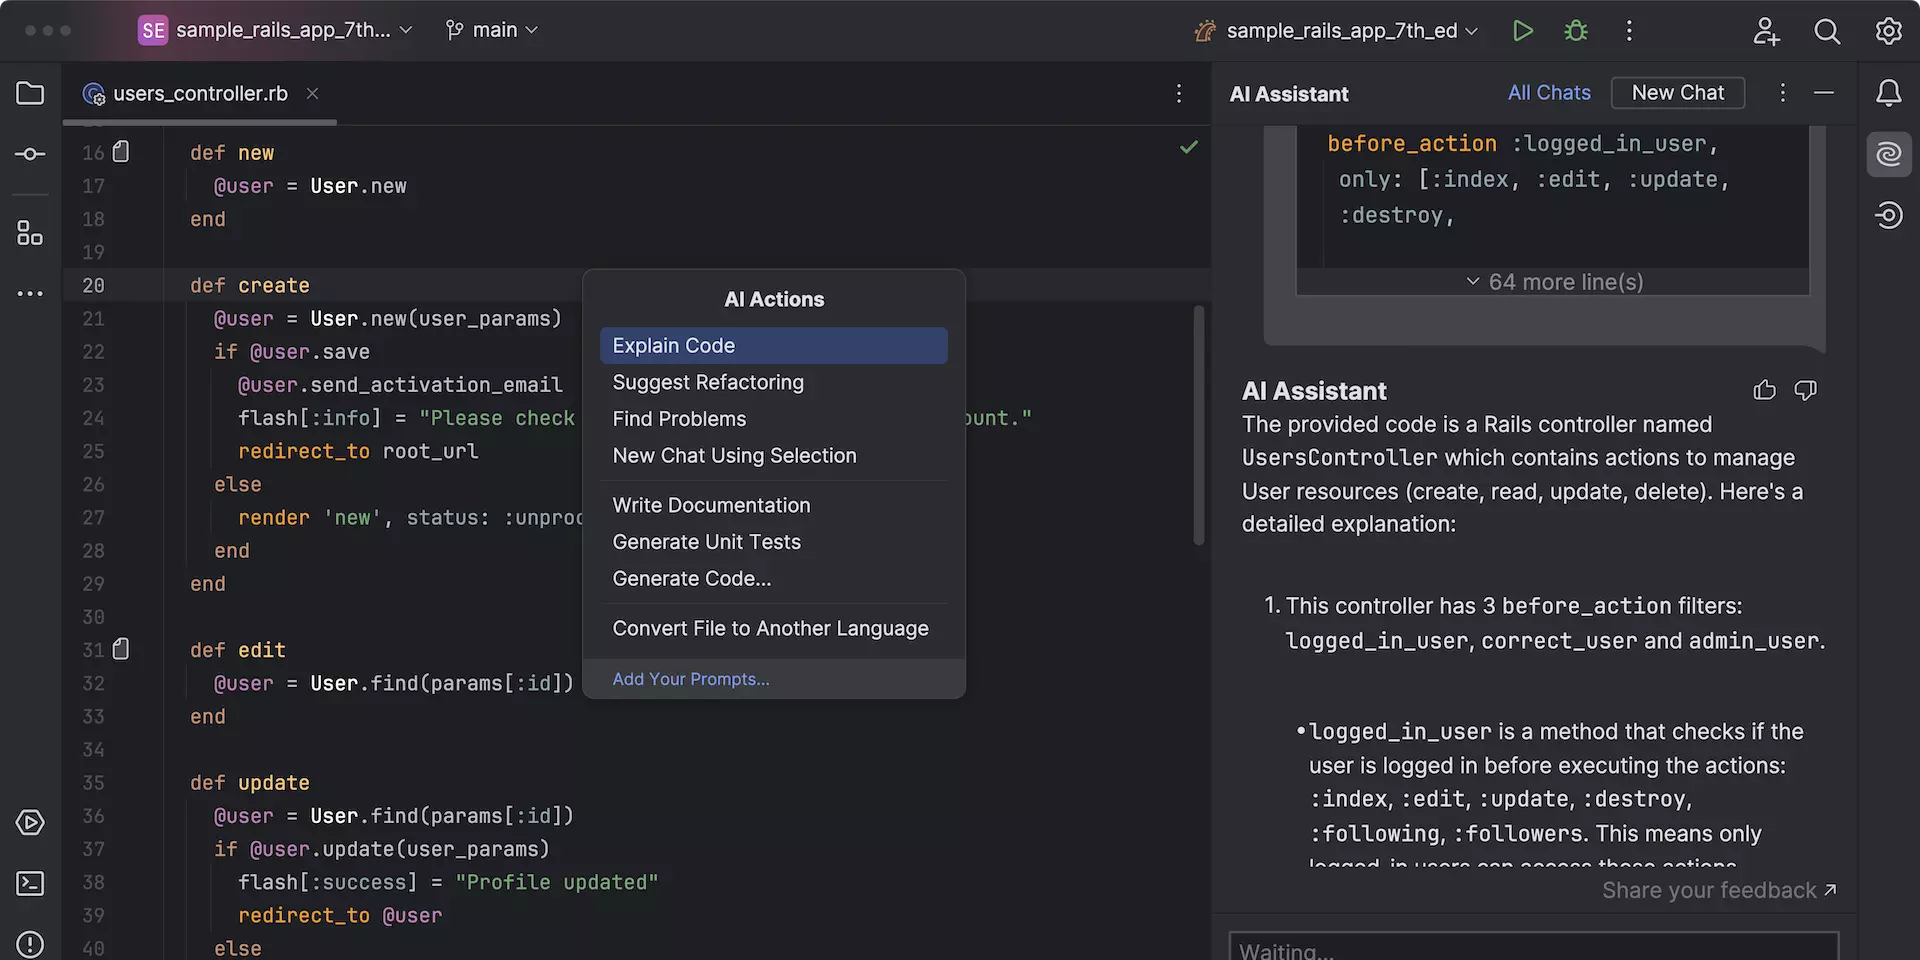Image resolution: width=1920 pixels, height=960 pixels.
Task: Click the thumbs up feedback icon
Action: pyautogui.click(x=1764, y=390)
